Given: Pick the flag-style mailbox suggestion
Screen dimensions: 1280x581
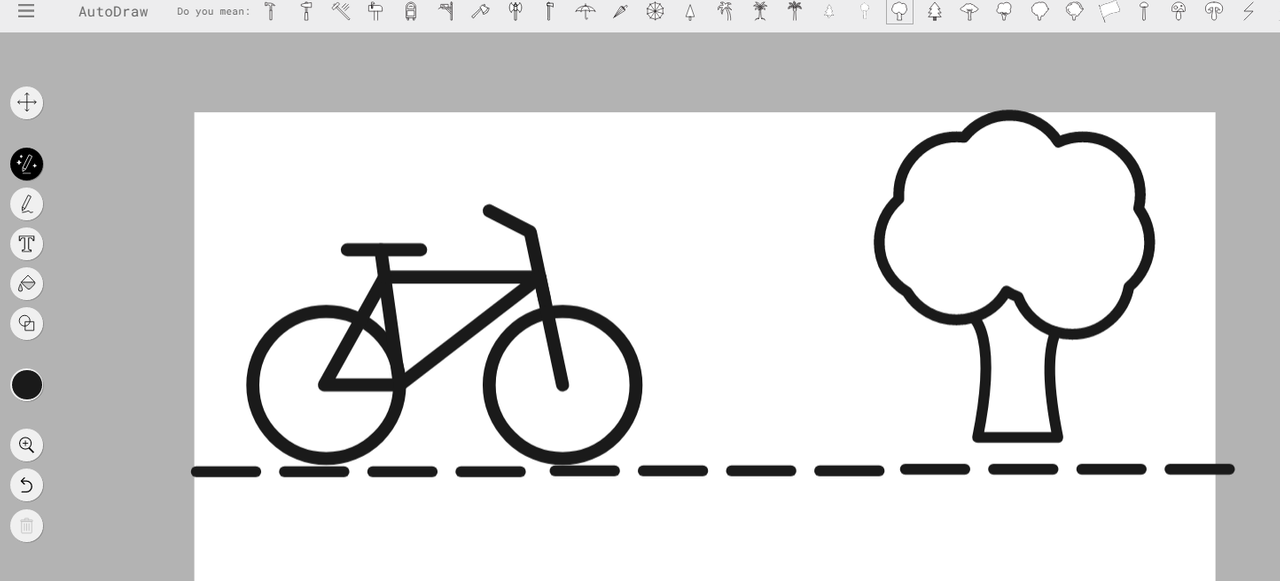Looking at the screenshot, I should click(x=375, y=11).
